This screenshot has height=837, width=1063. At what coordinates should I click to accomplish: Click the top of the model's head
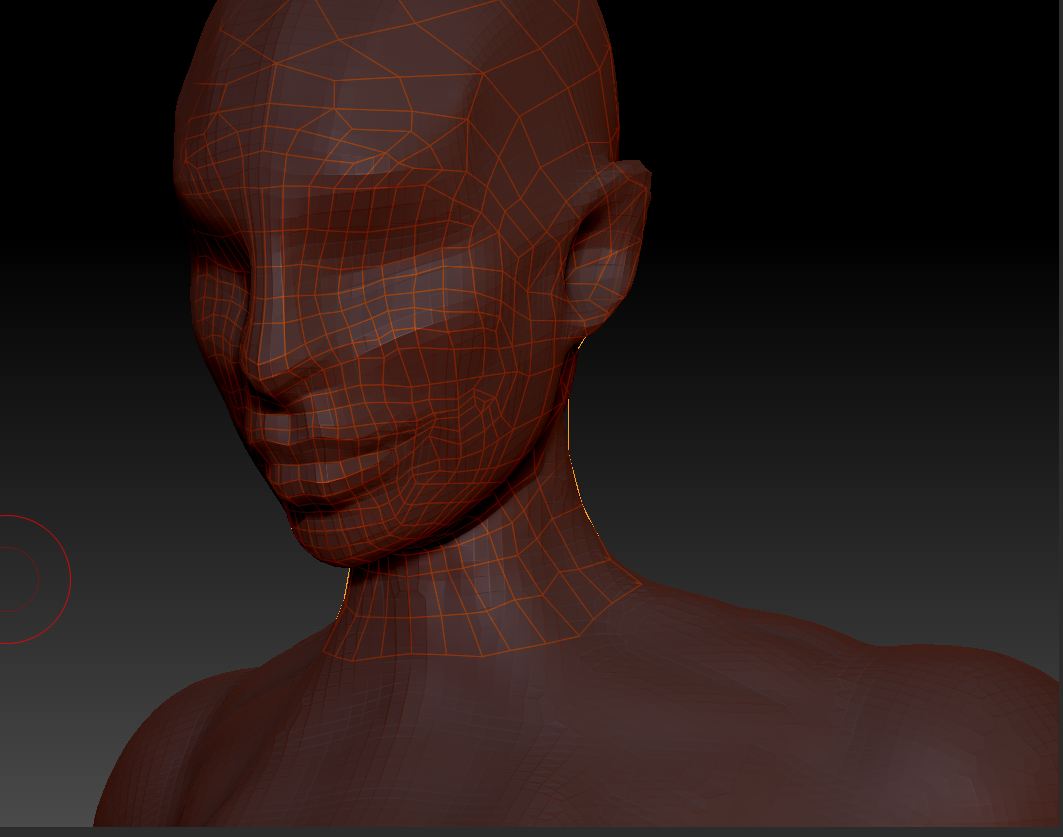[x=400, y=15]
